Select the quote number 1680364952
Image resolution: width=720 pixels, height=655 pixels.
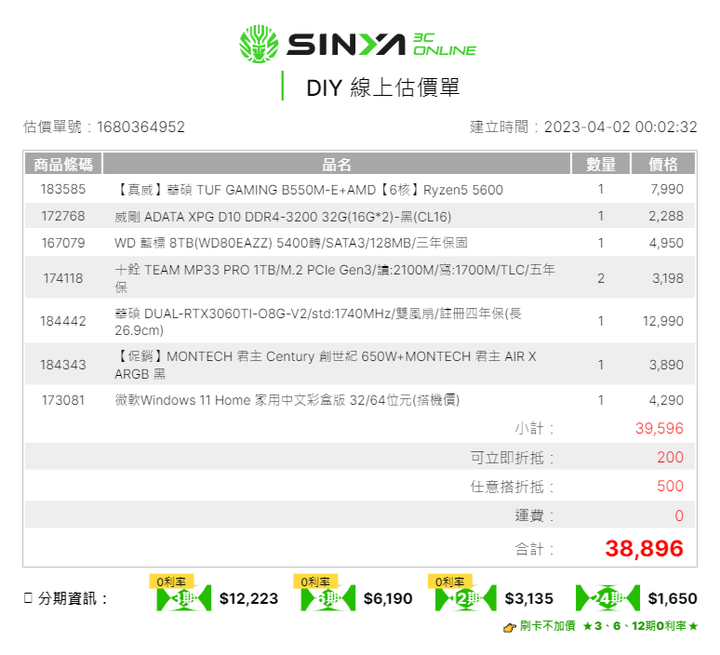click(141, 127)
